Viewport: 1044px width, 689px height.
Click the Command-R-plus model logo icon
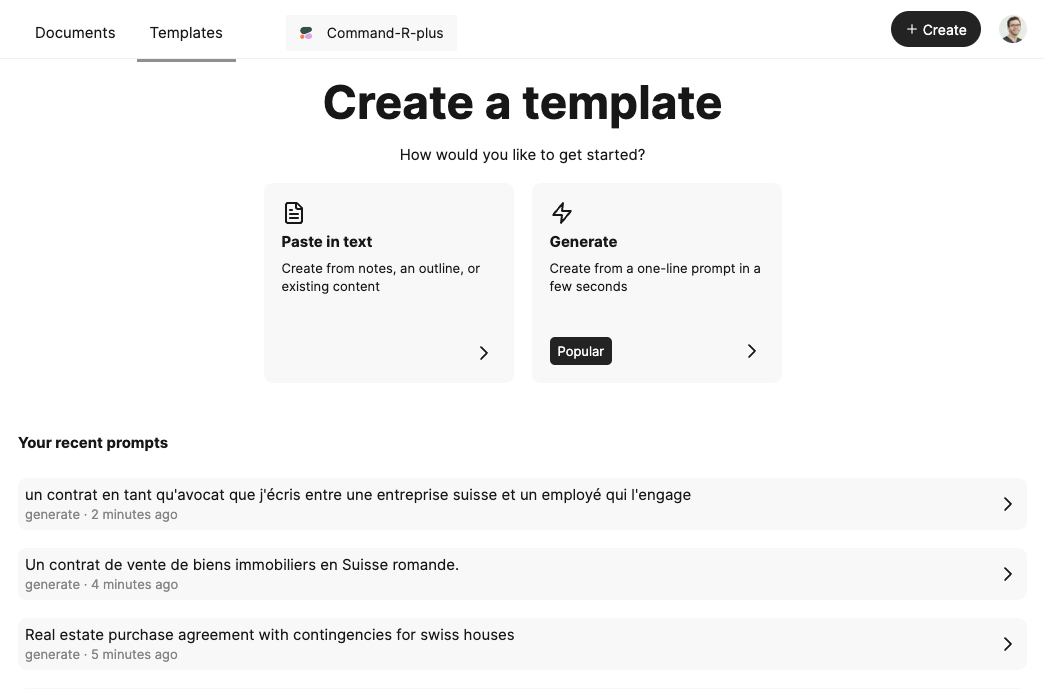point(306,33)
